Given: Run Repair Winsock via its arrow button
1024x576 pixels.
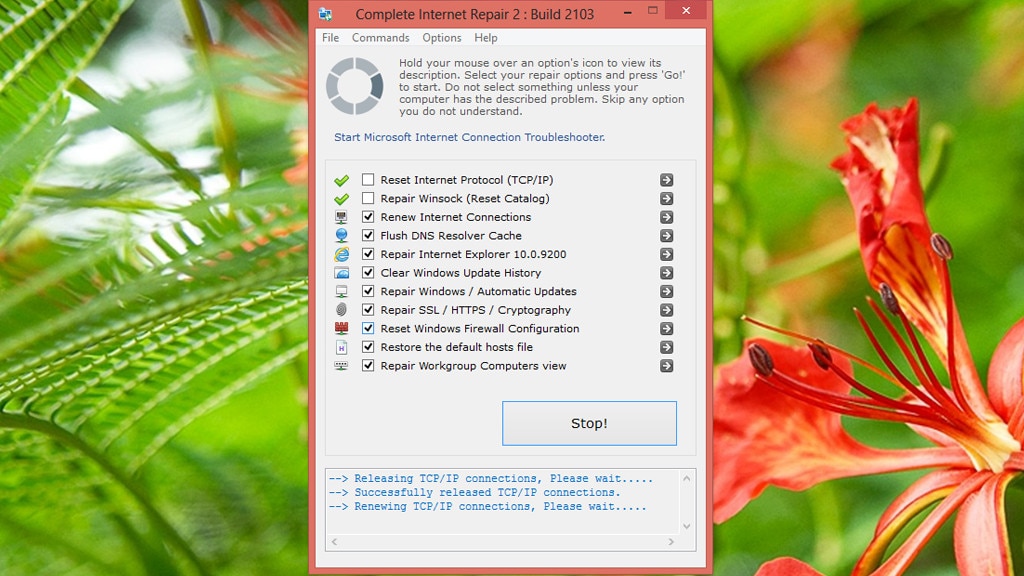Looking at the screenshot, I should coord(666,199).
